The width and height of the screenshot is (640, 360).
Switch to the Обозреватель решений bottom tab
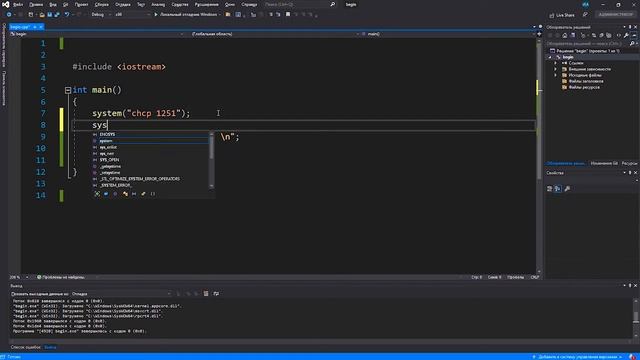click(566, 163)
